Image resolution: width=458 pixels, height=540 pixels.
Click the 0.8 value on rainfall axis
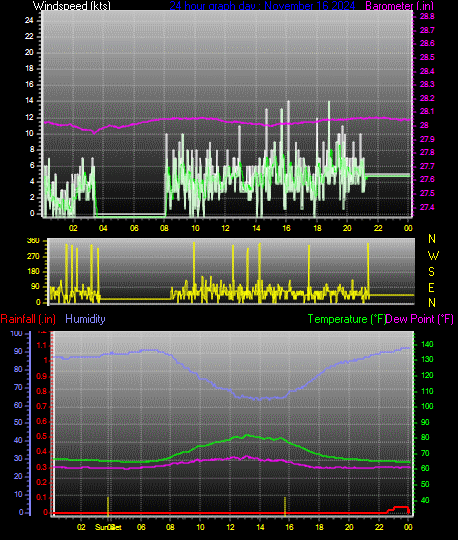[42, 391]
